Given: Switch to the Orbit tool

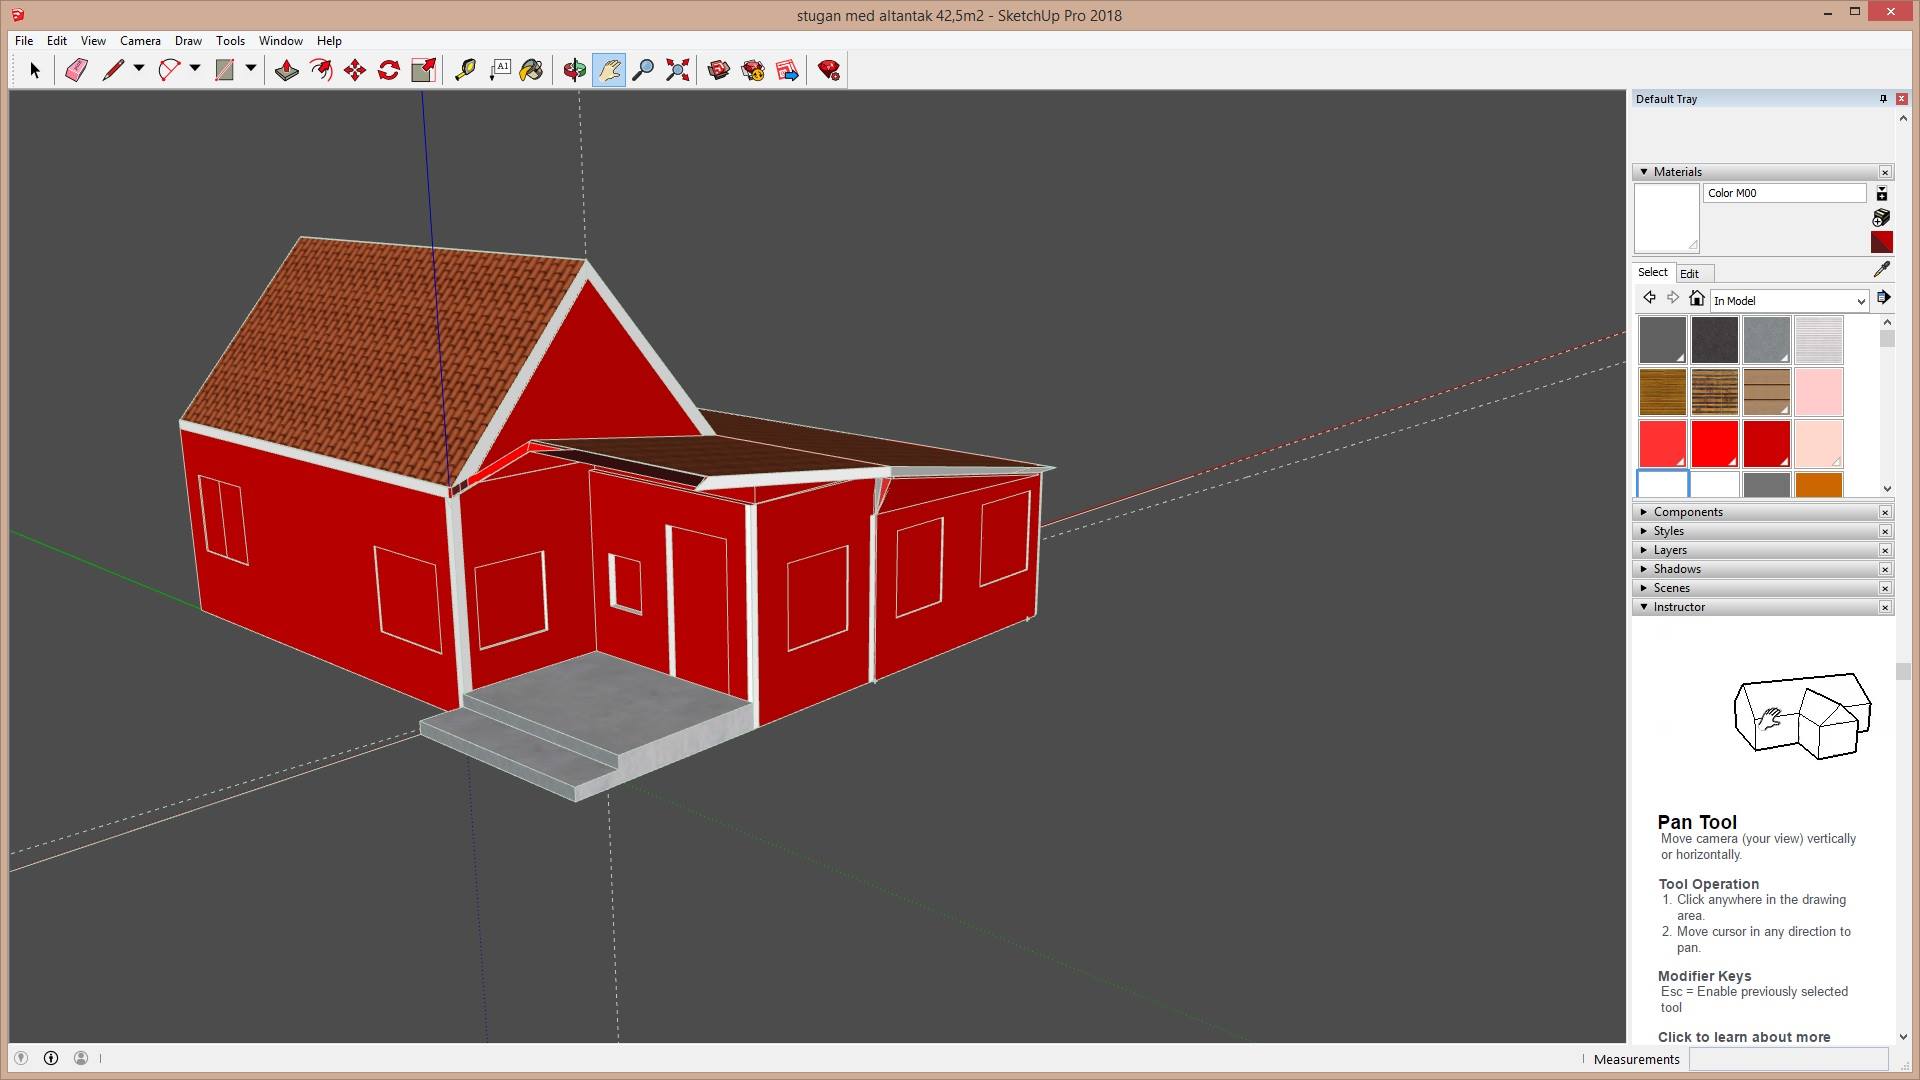Looking at the screenshot, I should [x=574, y=70].
